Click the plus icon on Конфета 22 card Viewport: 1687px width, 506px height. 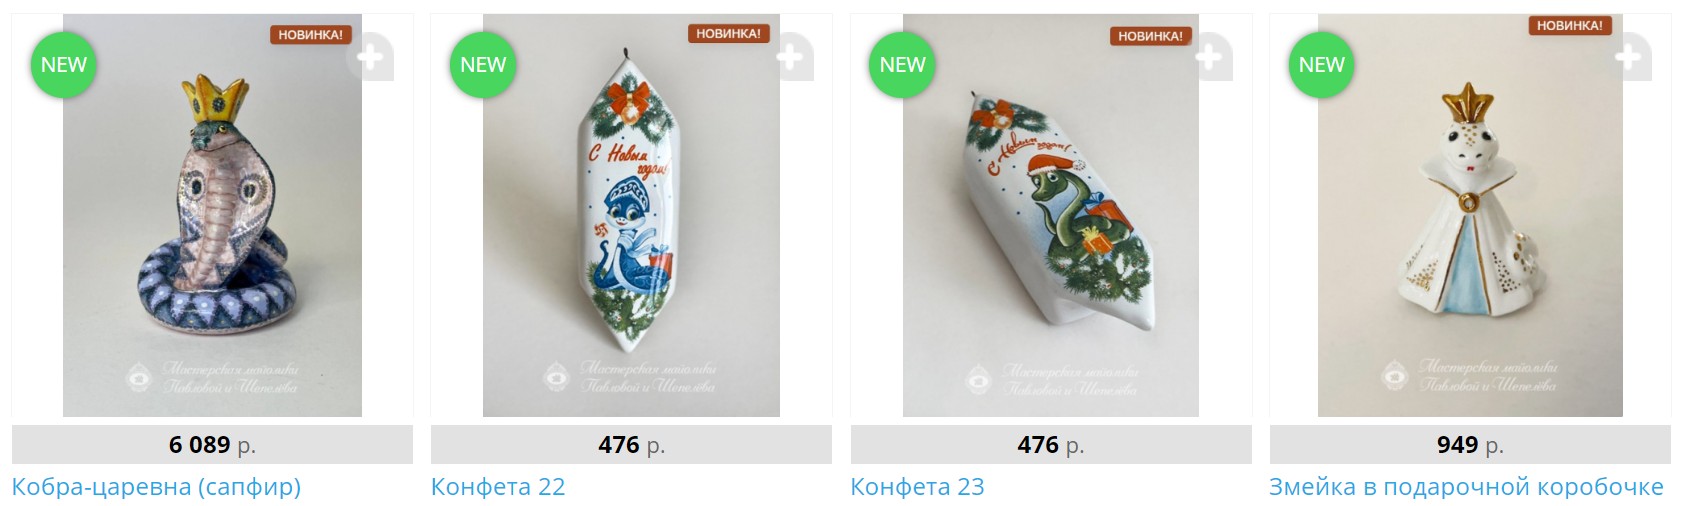coord(790,57)
